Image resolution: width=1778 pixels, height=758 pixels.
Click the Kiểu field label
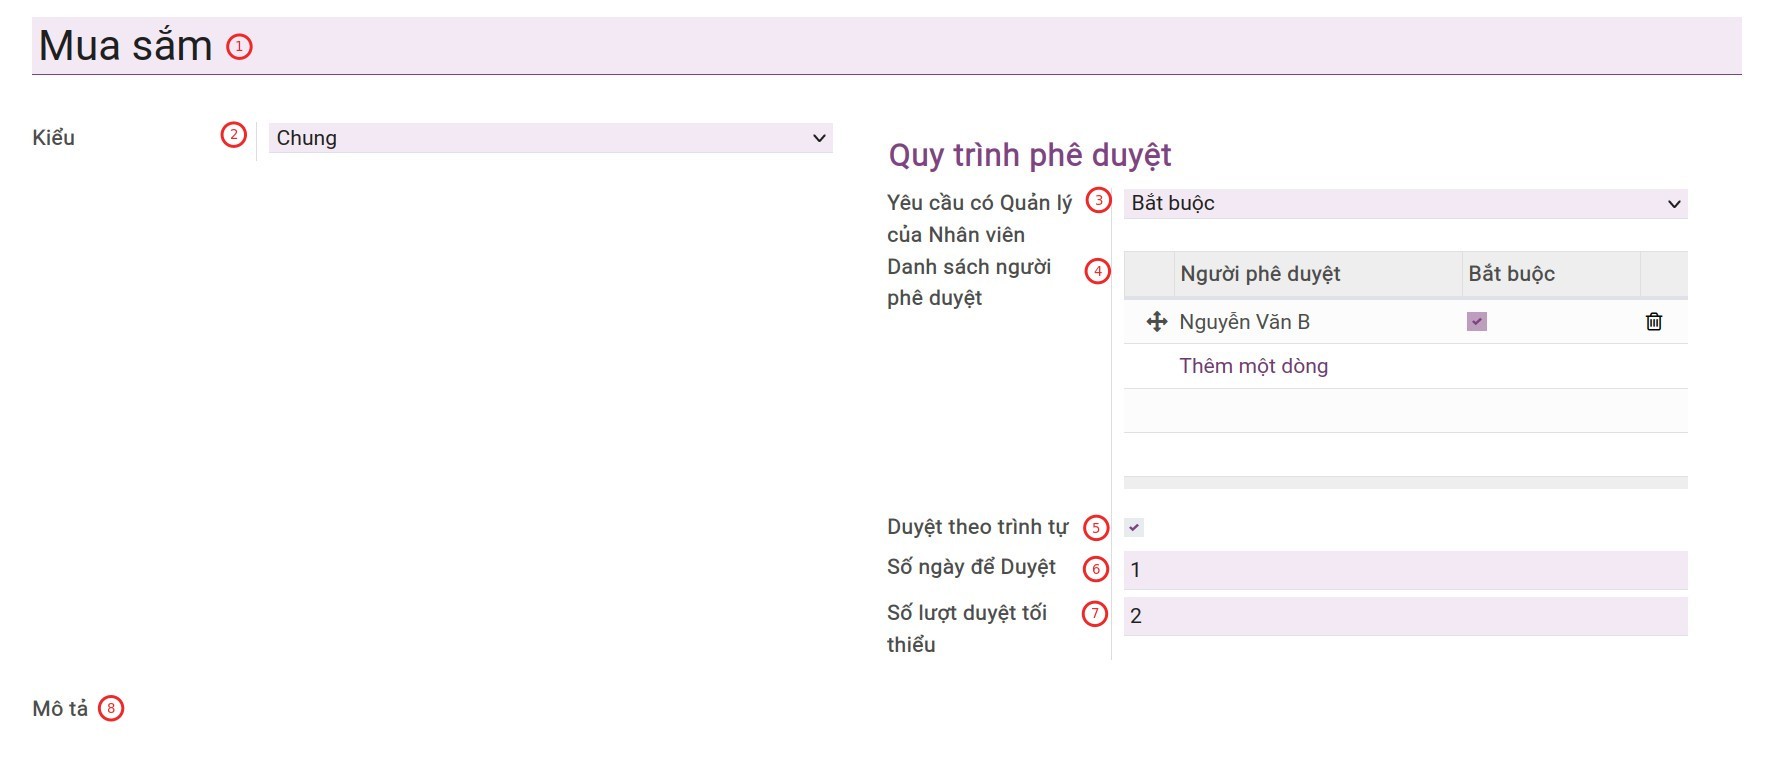coord(54,138)
